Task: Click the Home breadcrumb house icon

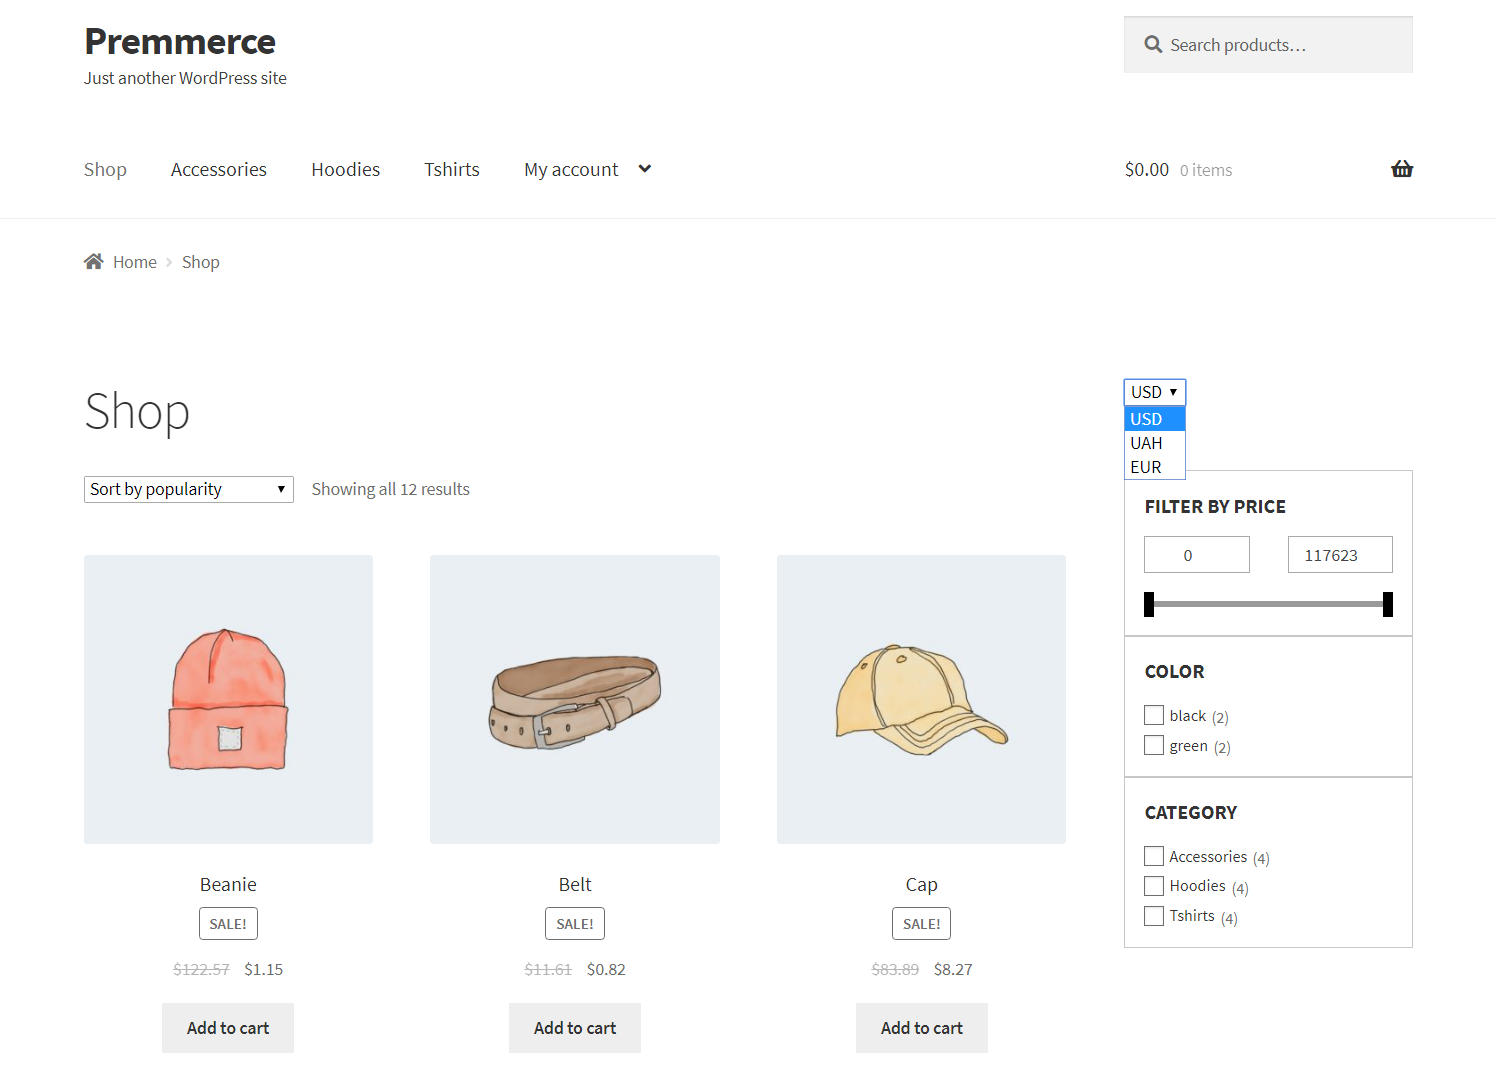Action: [94, 262]
